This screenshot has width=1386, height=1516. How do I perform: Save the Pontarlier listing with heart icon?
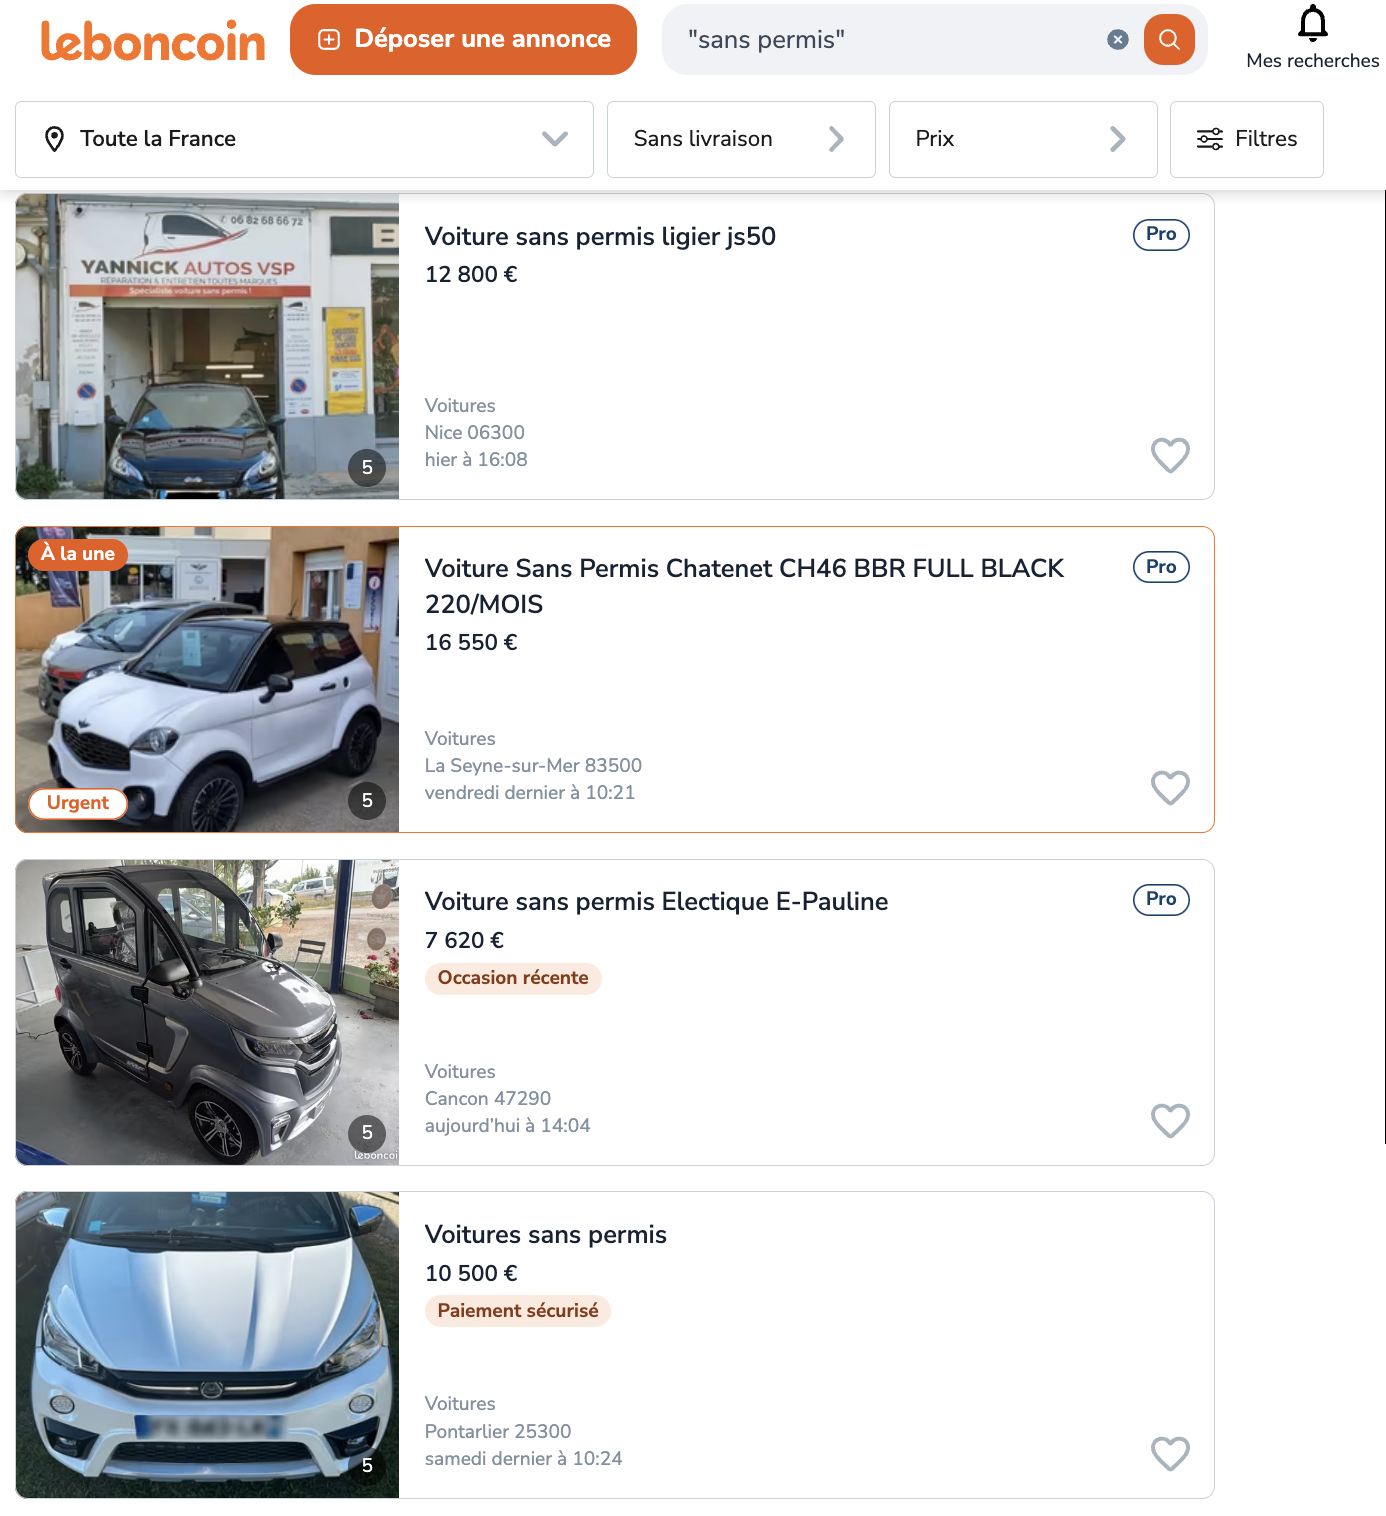(x=1169, y=1453)
